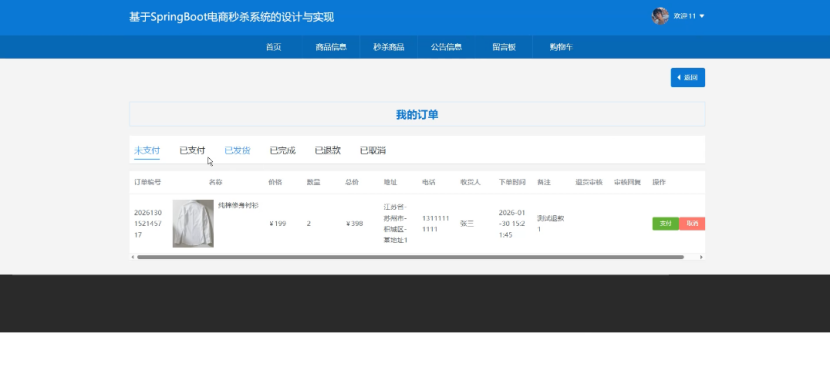Click the phone number 13111111111

[436, 224]
